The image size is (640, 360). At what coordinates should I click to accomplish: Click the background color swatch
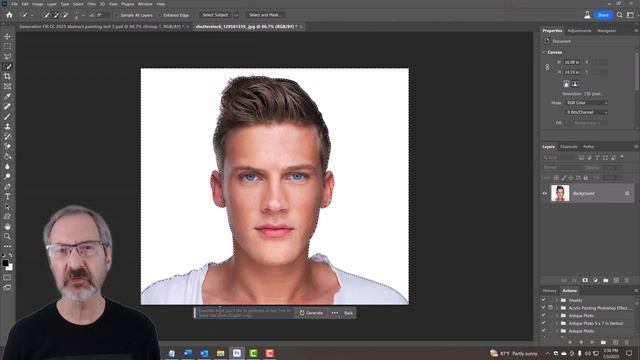(10, 268)
